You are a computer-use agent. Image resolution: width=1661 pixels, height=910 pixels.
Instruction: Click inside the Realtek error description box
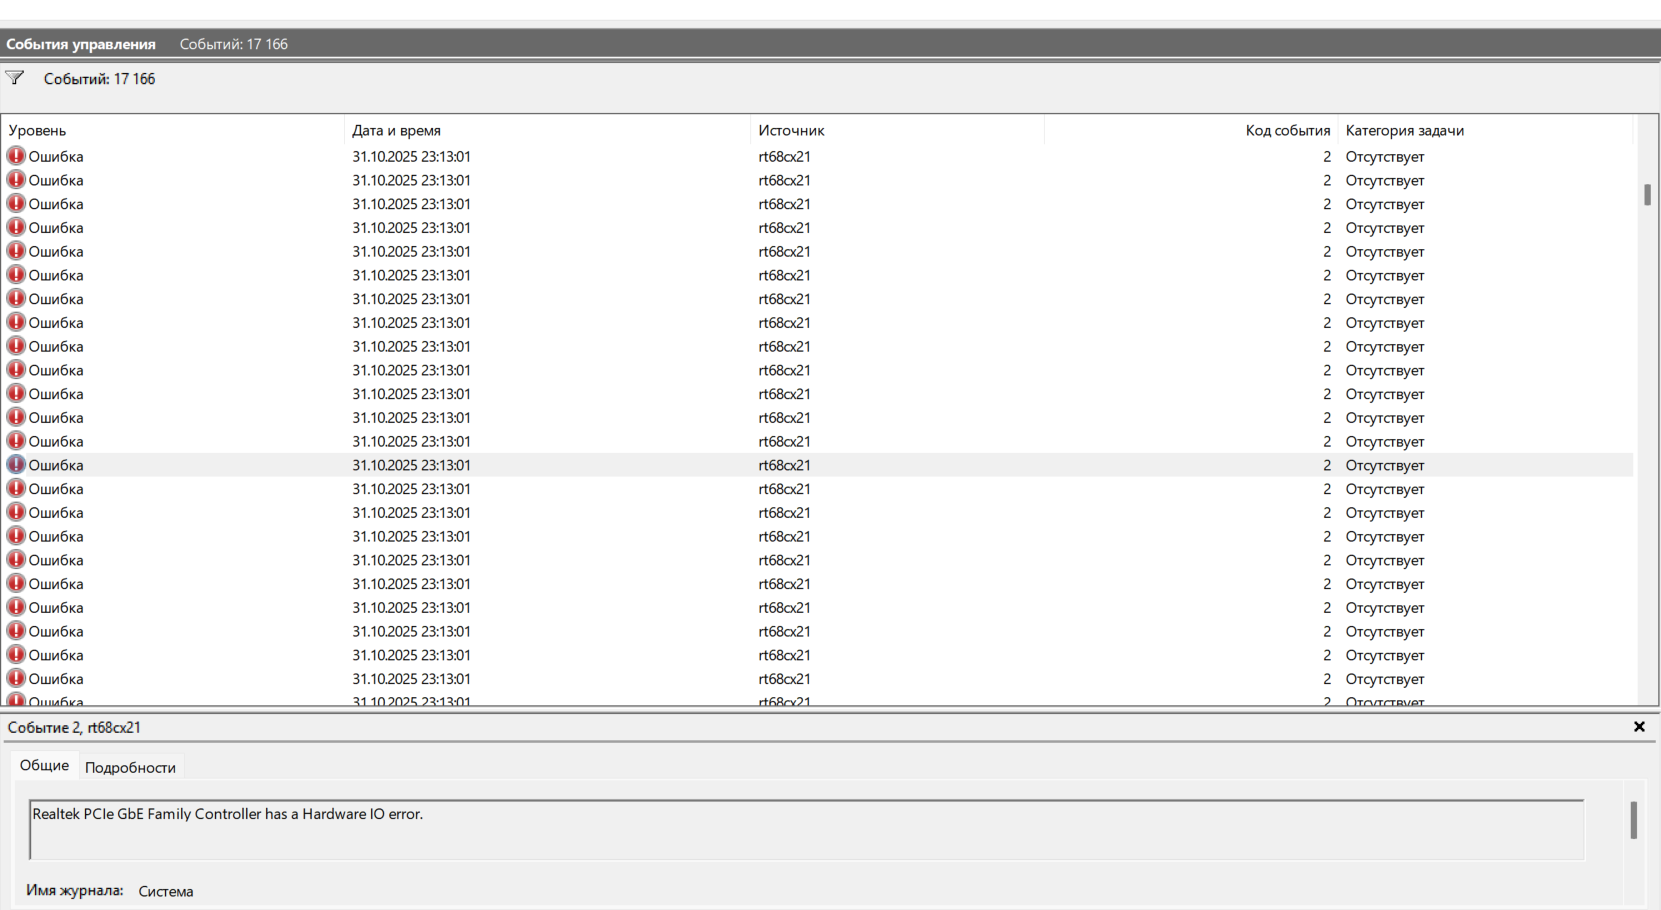[x=800, y=830]
